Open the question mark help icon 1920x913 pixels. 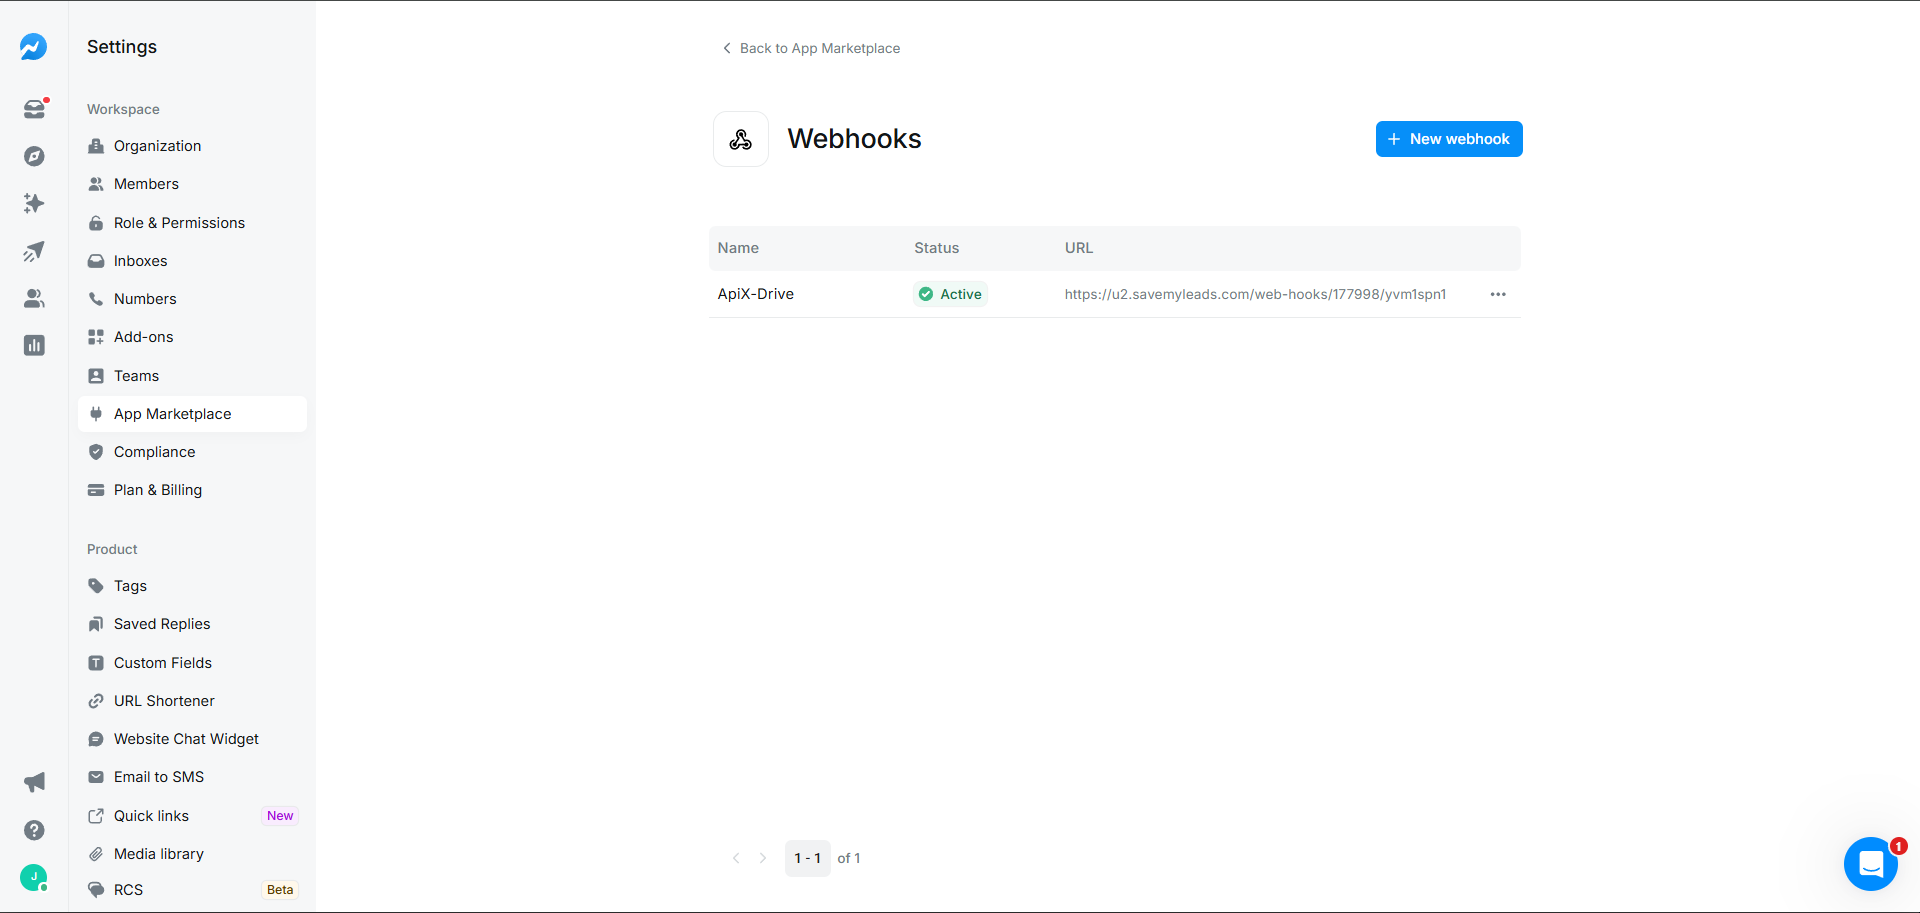coord(34,830)
